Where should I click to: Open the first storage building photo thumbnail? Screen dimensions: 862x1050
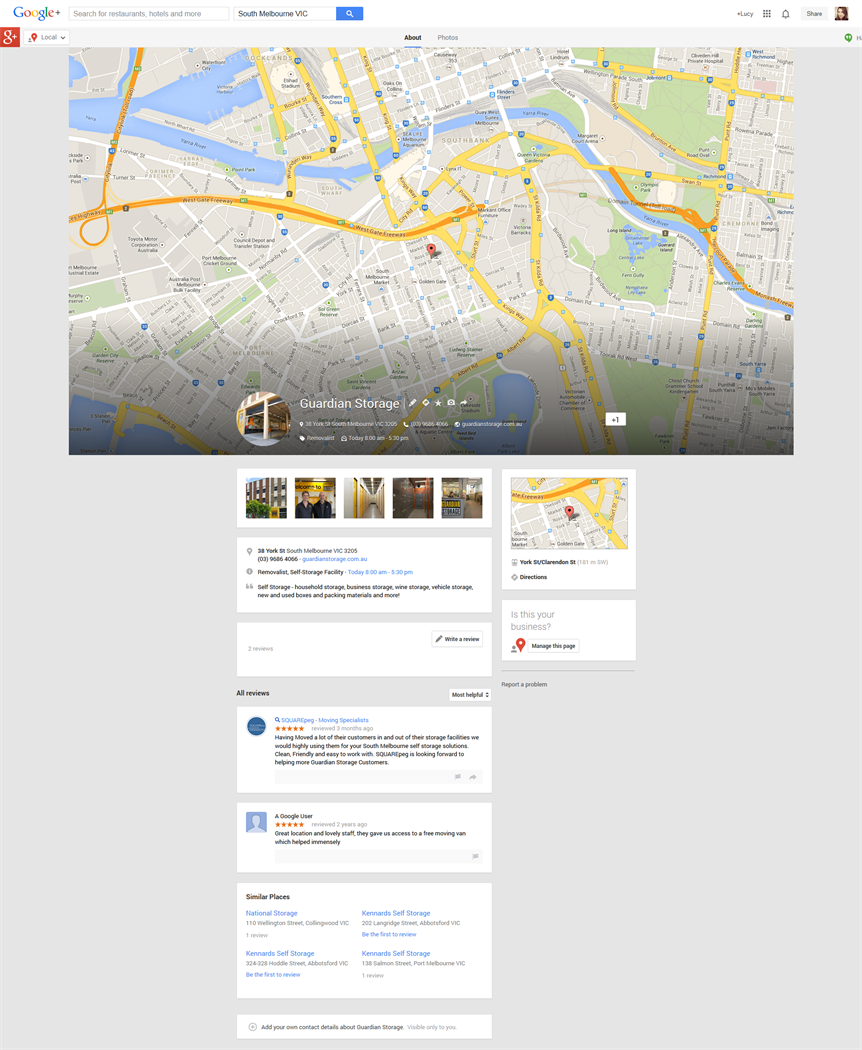266,498
